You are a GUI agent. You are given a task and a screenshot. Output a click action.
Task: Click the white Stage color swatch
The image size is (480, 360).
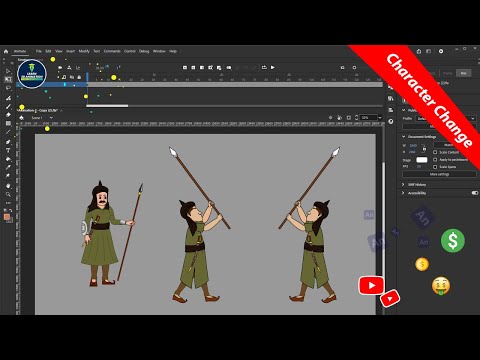point(422,160)
